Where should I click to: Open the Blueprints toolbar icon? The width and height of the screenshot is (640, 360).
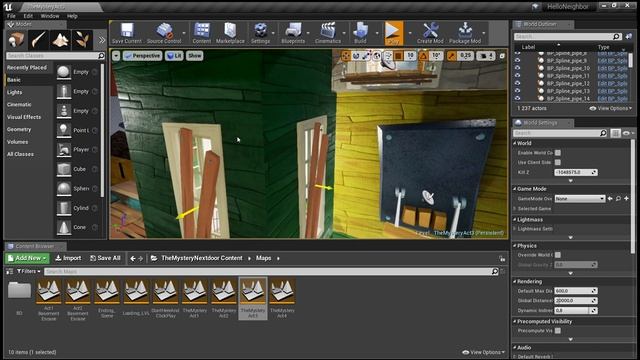point(293,33)
